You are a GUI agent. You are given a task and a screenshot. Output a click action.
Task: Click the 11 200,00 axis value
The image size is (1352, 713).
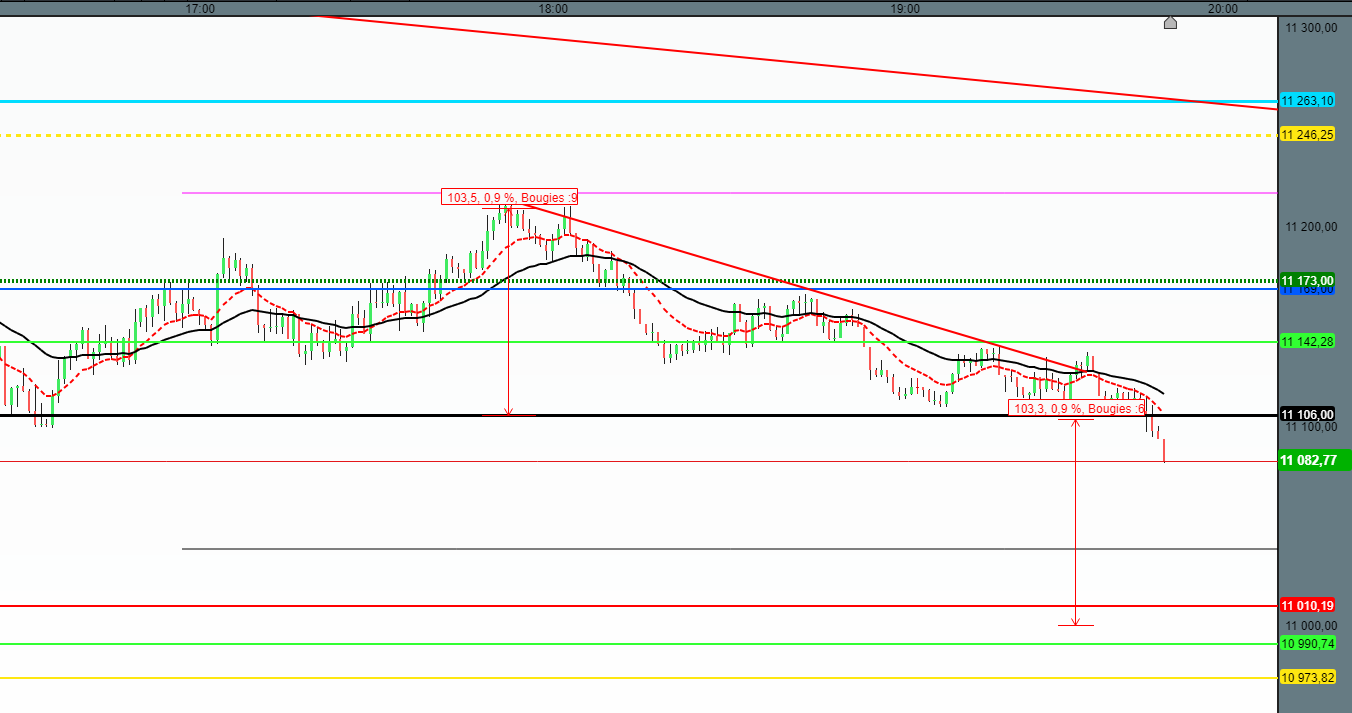point(1311,227)
